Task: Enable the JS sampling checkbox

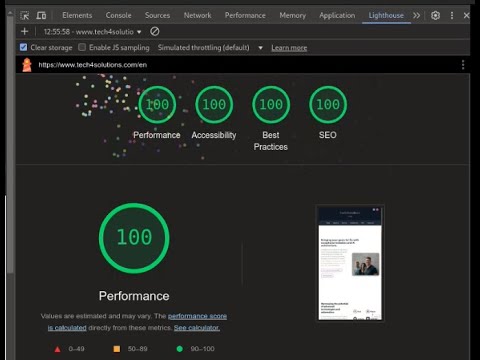Action: coord(82,47)
